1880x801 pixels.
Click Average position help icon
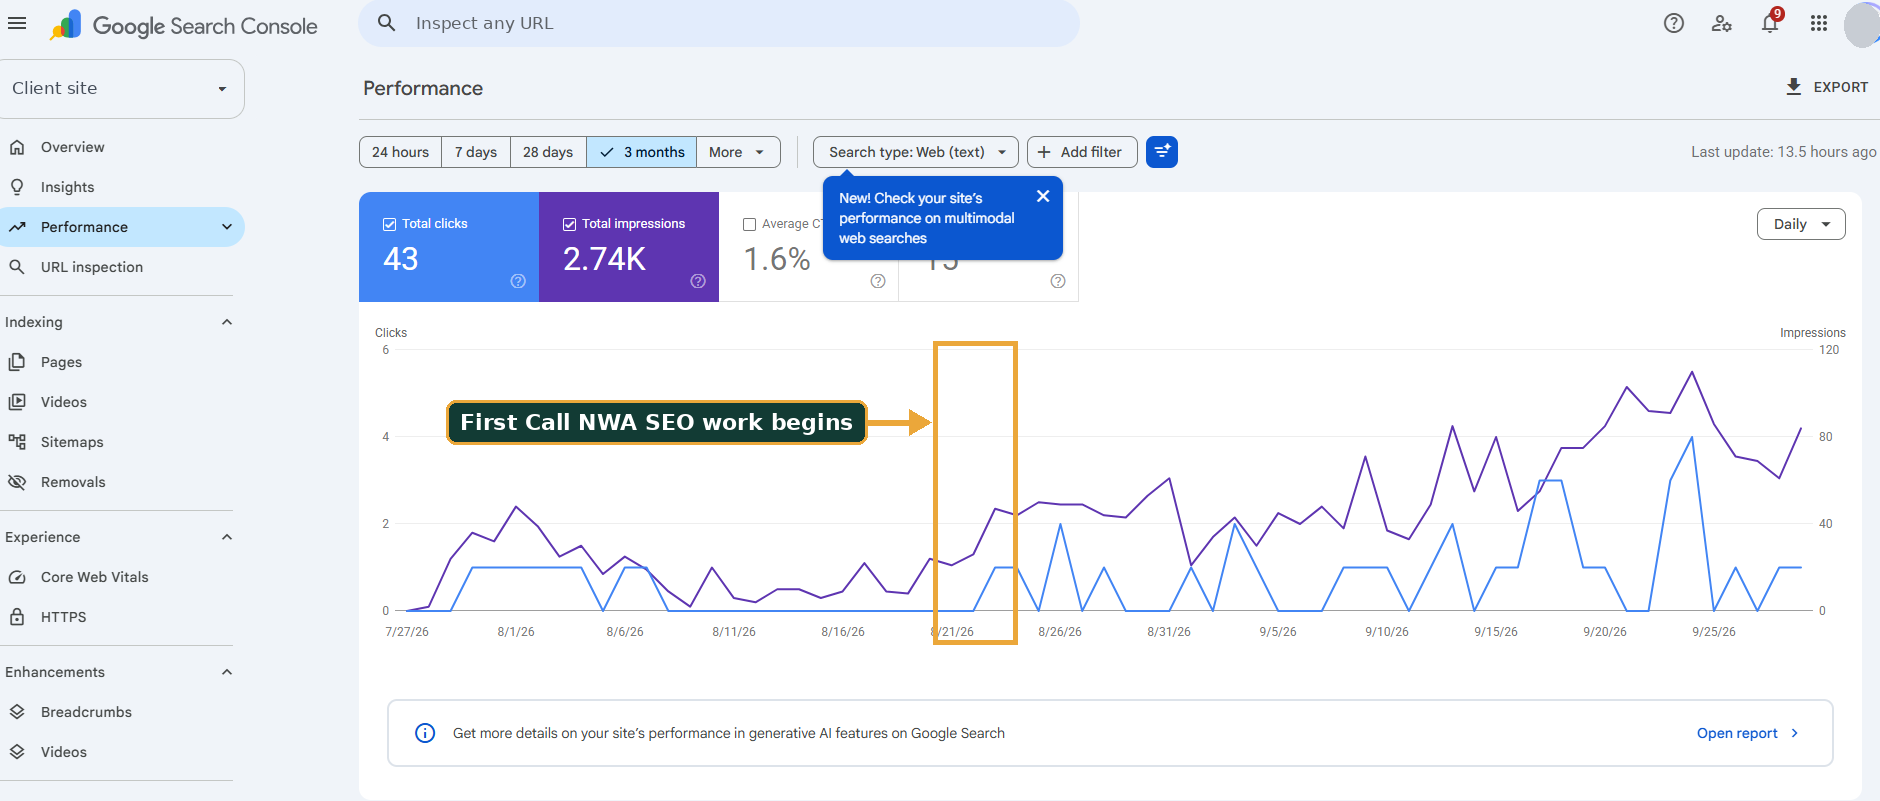point(1058,281)
